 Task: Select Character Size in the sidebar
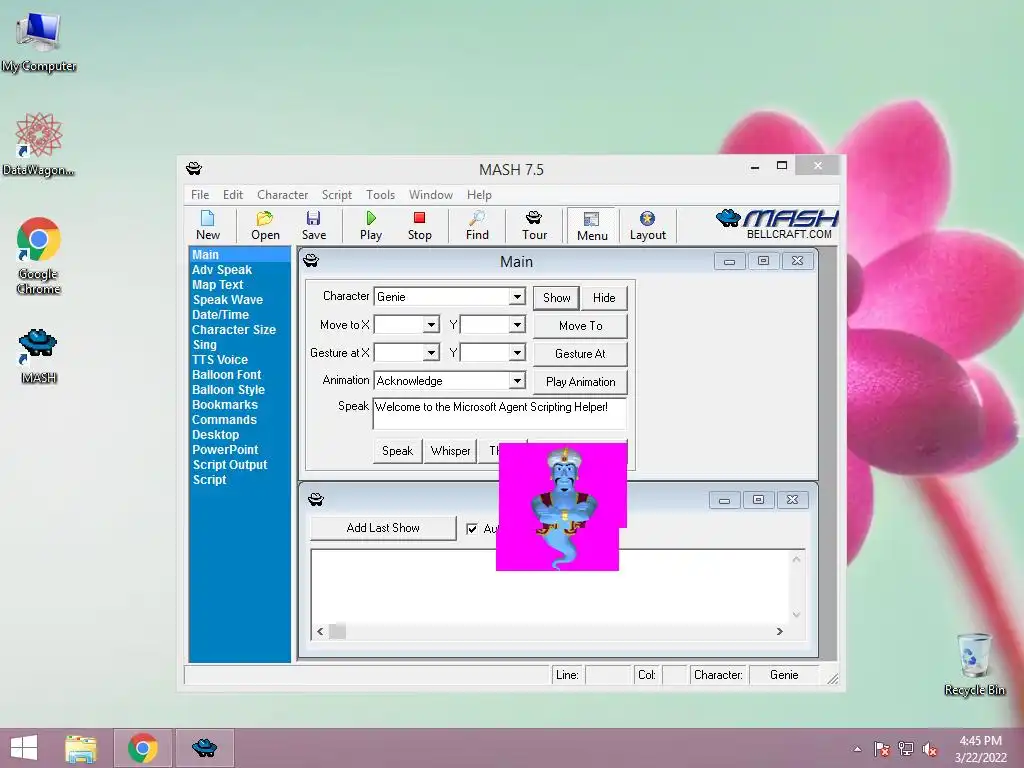point(234,330)
